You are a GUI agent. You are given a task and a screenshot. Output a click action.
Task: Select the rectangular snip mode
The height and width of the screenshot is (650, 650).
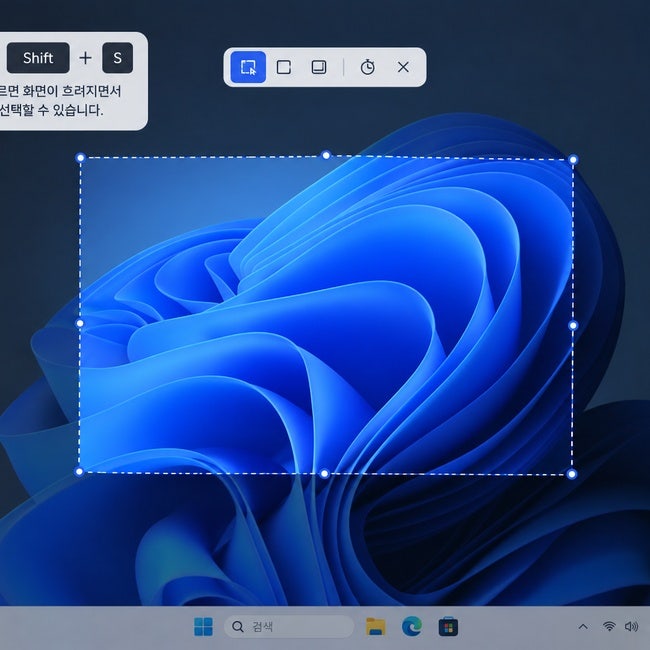248,67
